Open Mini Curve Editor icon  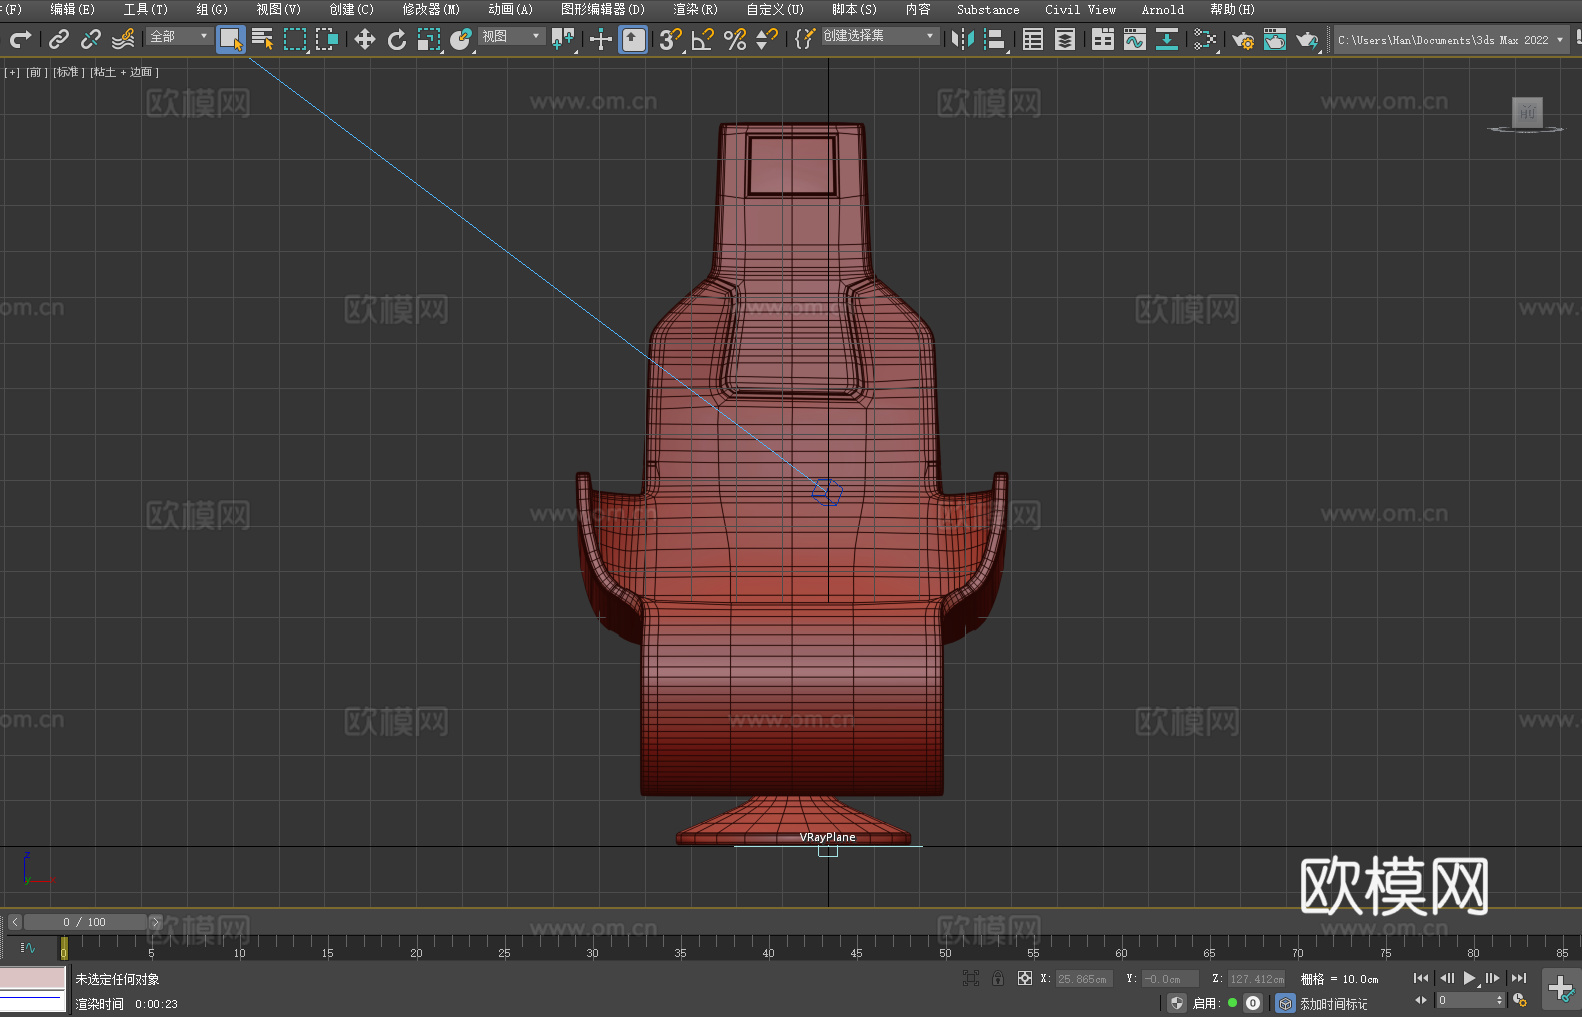[28, 947]
